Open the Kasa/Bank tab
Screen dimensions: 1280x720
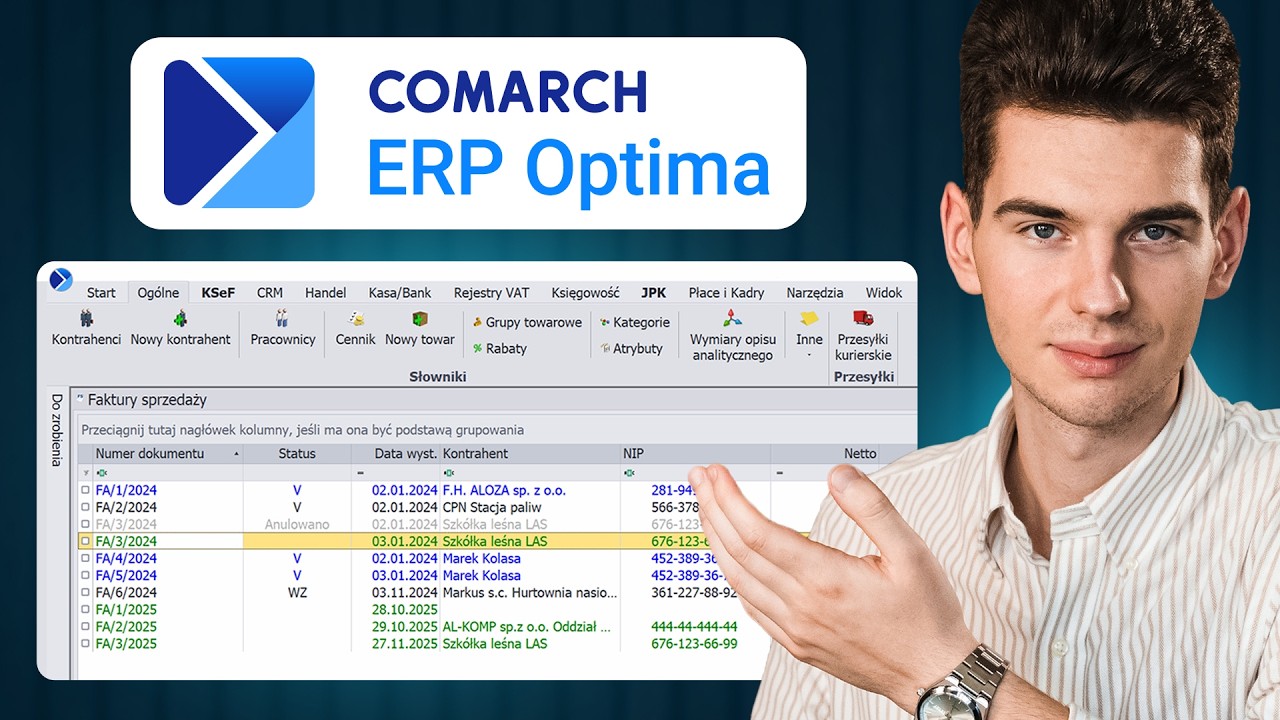point(400,293)
